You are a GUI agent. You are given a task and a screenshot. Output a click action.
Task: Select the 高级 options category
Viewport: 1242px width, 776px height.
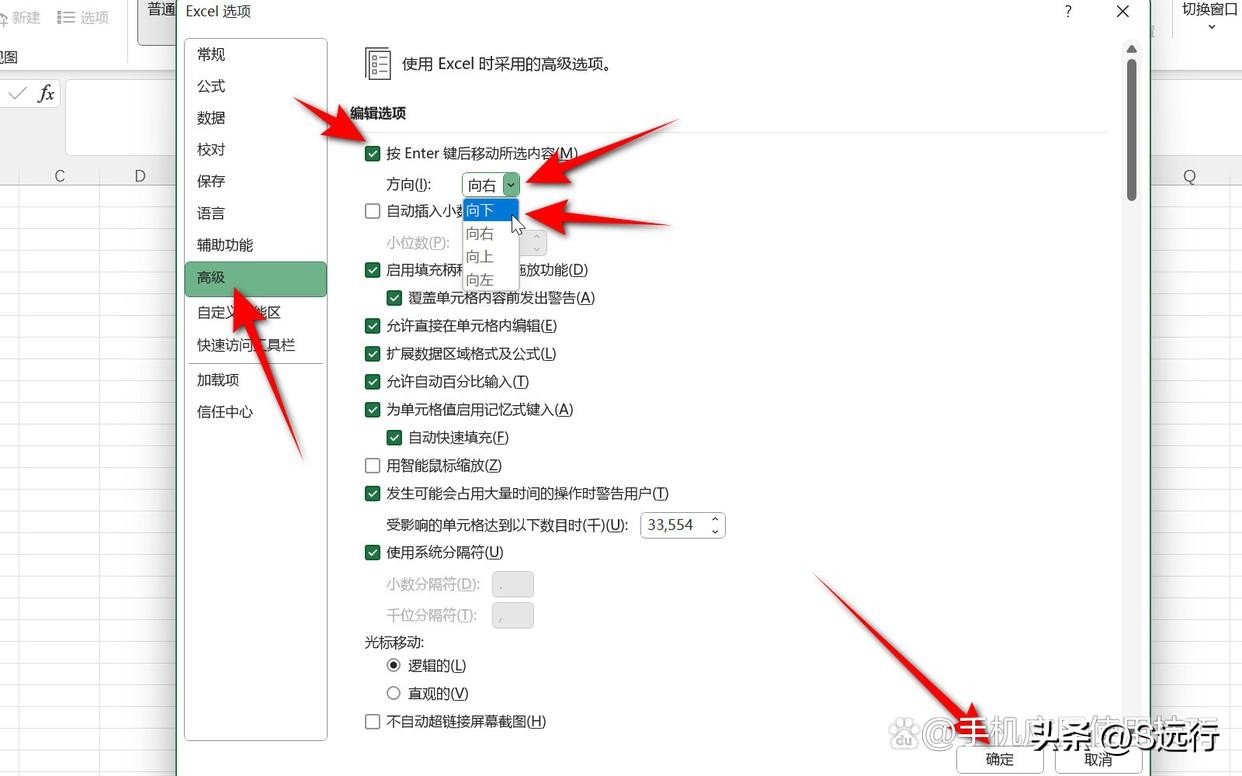255,278
